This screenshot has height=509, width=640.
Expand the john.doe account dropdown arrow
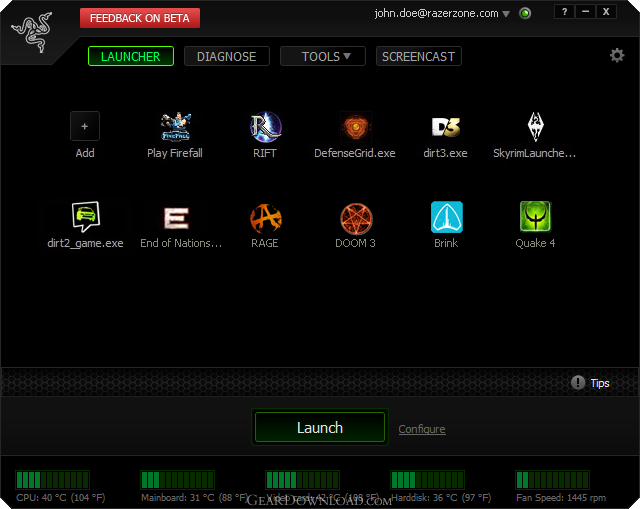tap(506, 14)
